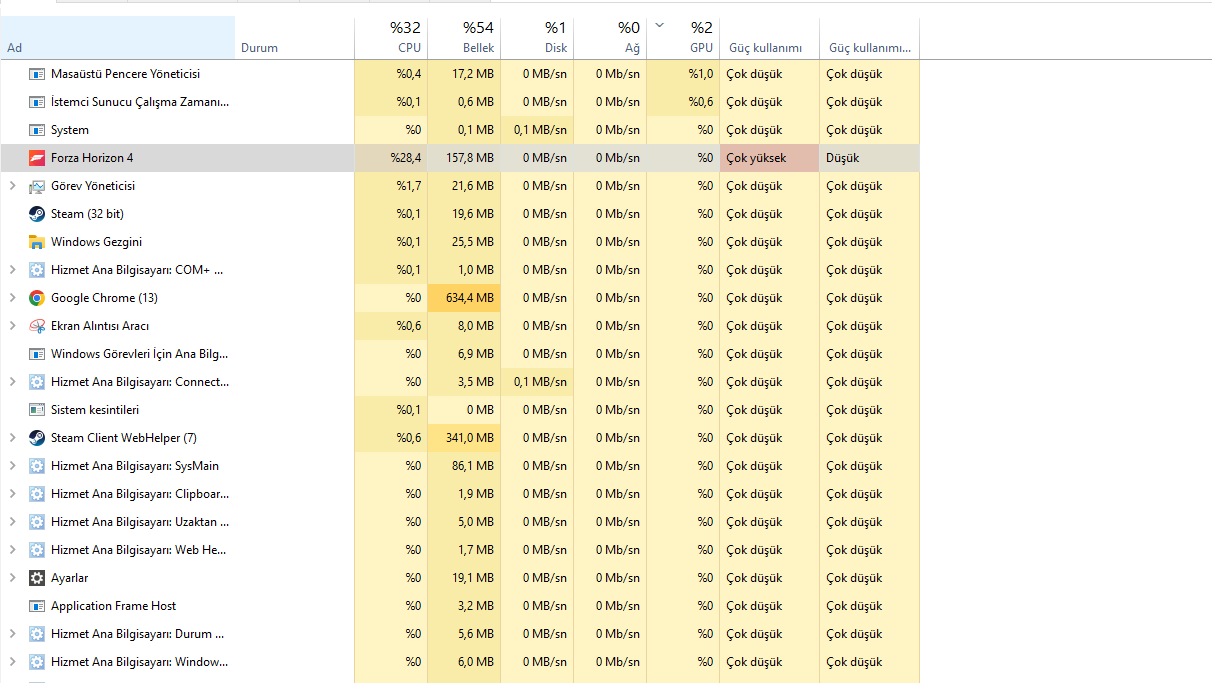Click the Windows Gezgini folder icon
1212x683 pixels.
click(37, 242)
